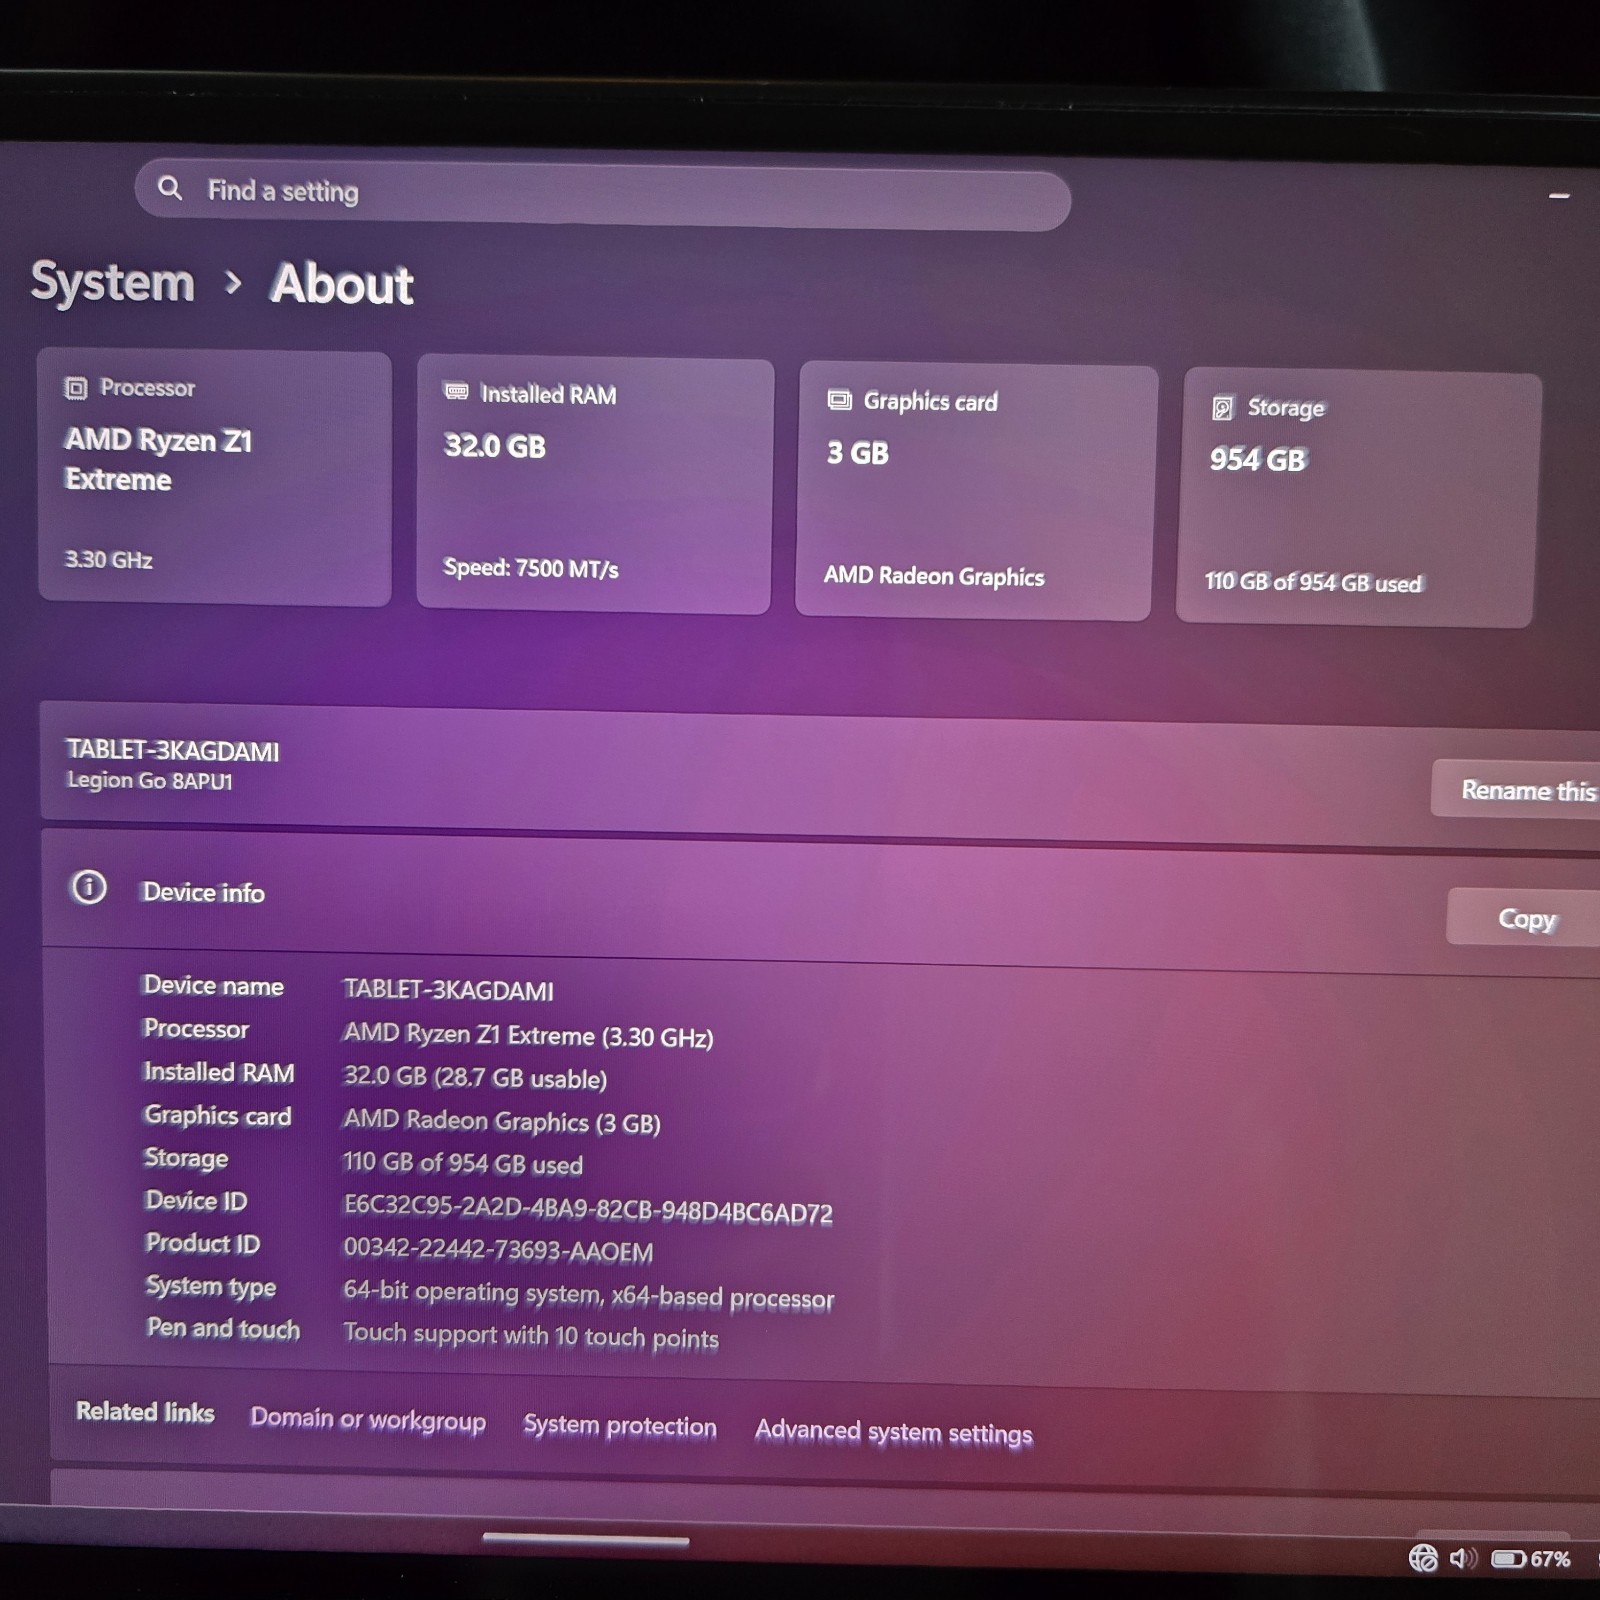Click the '3 GB' graphics card value

point(858,453)
